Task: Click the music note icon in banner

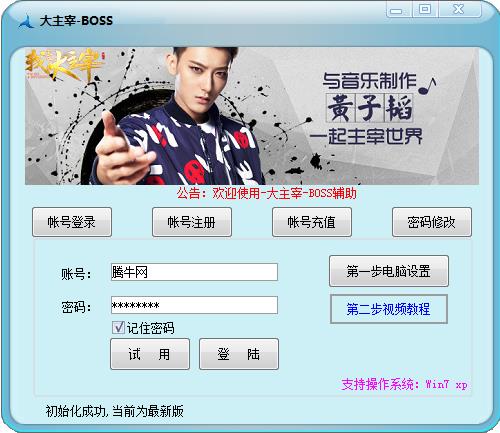Action: point(427,85)
